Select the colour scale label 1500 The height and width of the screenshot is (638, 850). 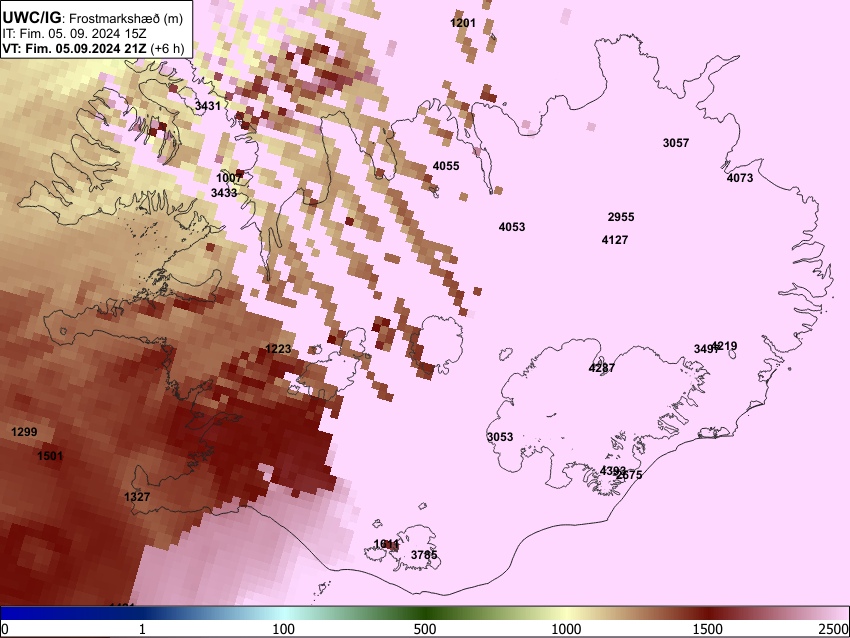[x=708, y=629]
